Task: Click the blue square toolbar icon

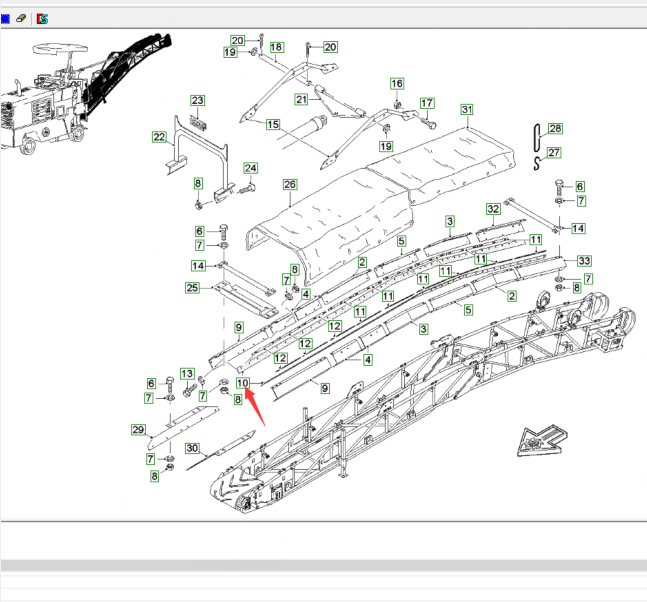Action: click(x=6, y=19)
